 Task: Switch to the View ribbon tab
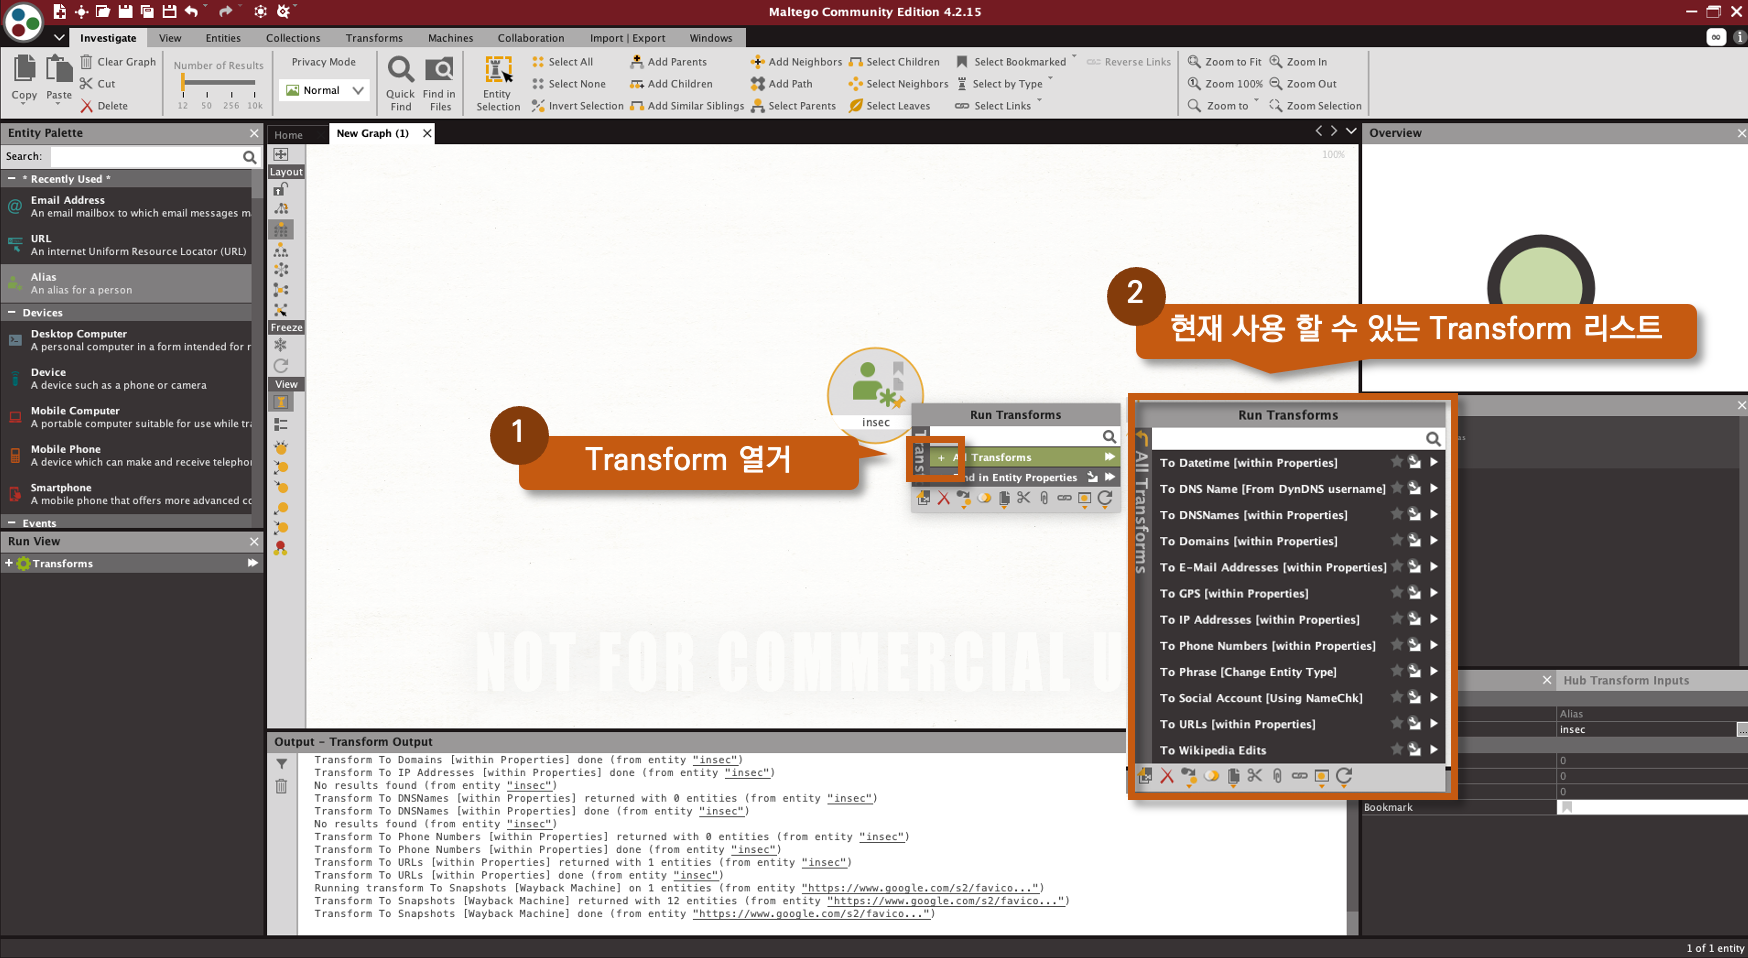tap(170, 38)
